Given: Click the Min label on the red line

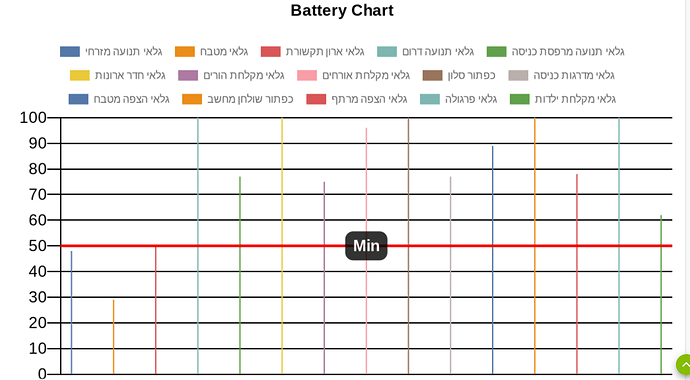Looking at the screenshot, I should pyautogui.click(x=366, y=246).
